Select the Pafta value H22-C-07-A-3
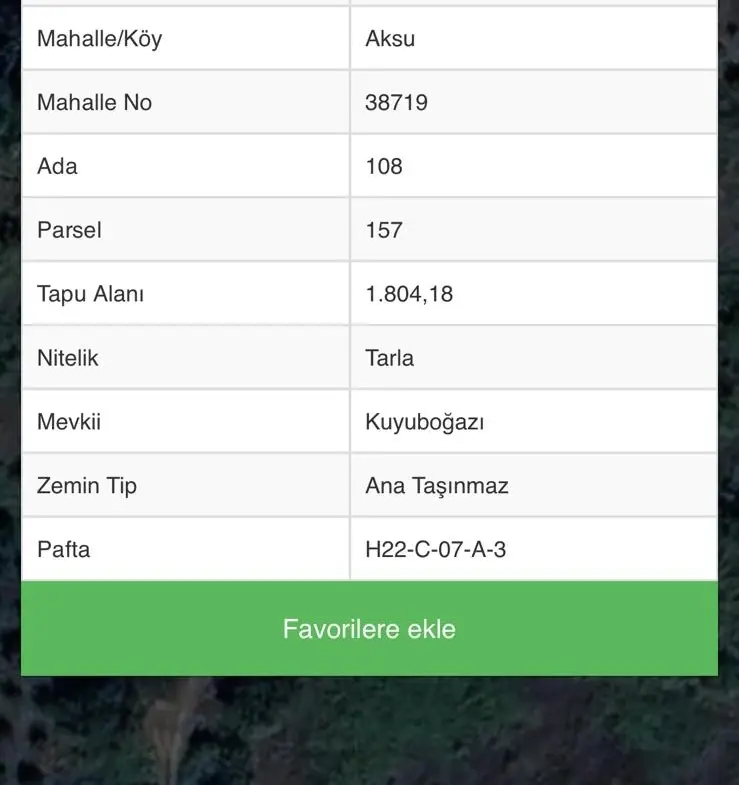 click(436, 549)
